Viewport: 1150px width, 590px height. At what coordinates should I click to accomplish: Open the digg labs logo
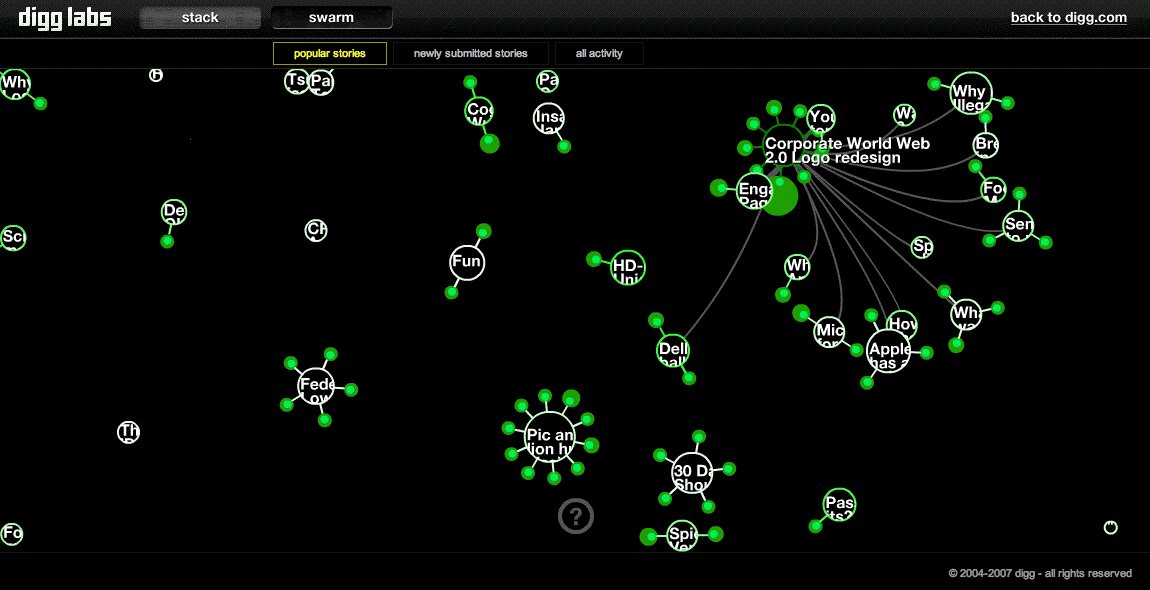[65, 18]
